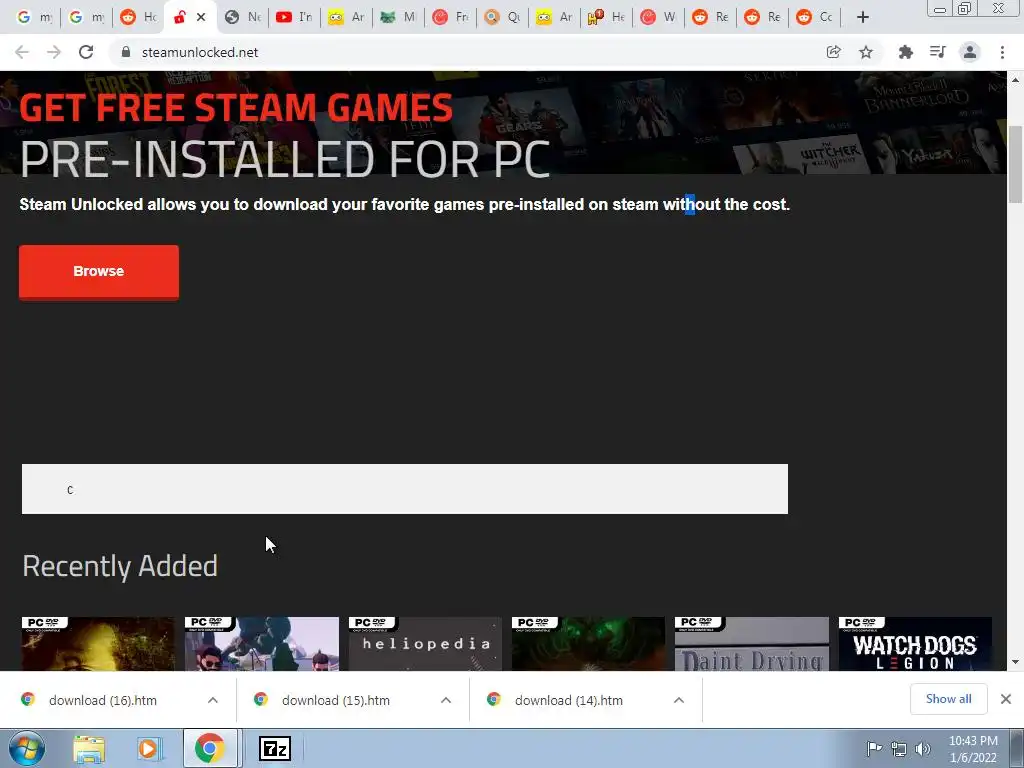Image resolution: width=1024 pixels, height=768 pixels.
Task: Share this page using the share icon
Action: coord(833,52)
